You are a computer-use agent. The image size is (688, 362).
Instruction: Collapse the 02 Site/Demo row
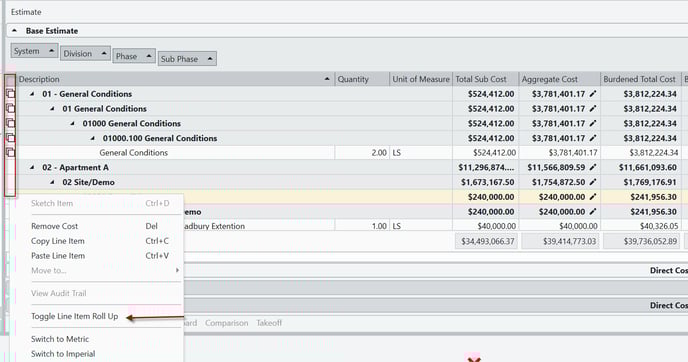click(x=52, y=182)
